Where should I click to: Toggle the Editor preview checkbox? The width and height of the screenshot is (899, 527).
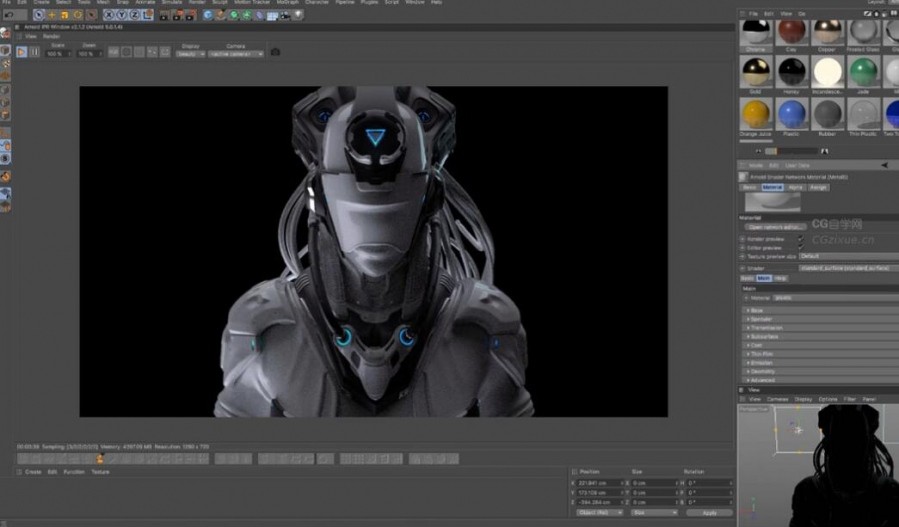[x=800, y=248]
